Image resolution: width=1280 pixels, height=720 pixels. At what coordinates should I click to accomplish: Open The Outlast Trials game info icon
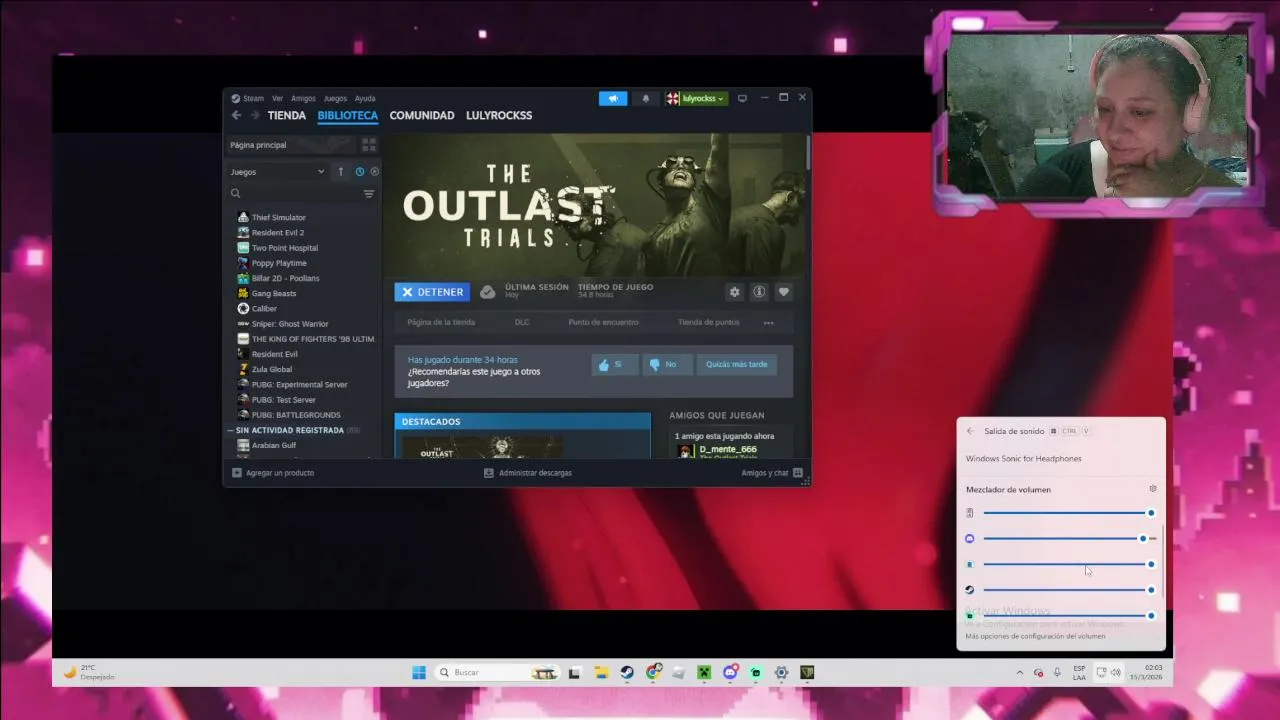(x=759, y=292)
